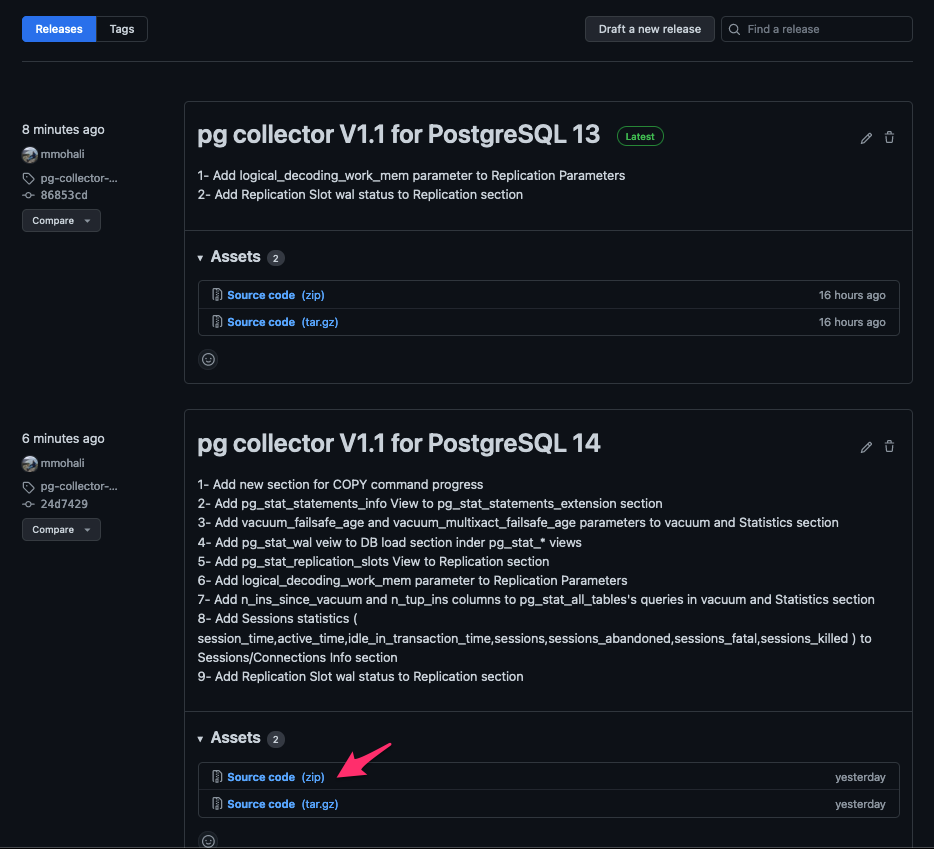Click '16 hours ago' on tar.gz asset row
This screenshot has height=849, width=934.
(852, 322)
